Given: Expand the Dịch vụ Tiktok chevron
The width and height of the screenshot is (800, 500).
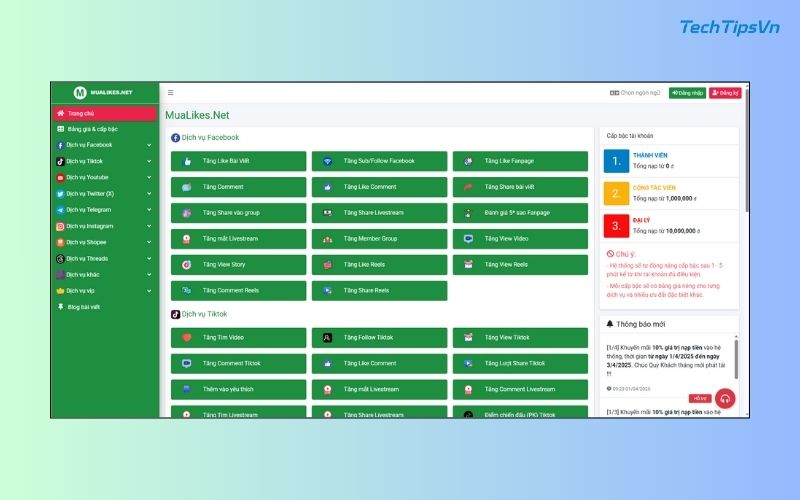Looking at the screenshot, I should pyautogui.click(x=149, y=161).
